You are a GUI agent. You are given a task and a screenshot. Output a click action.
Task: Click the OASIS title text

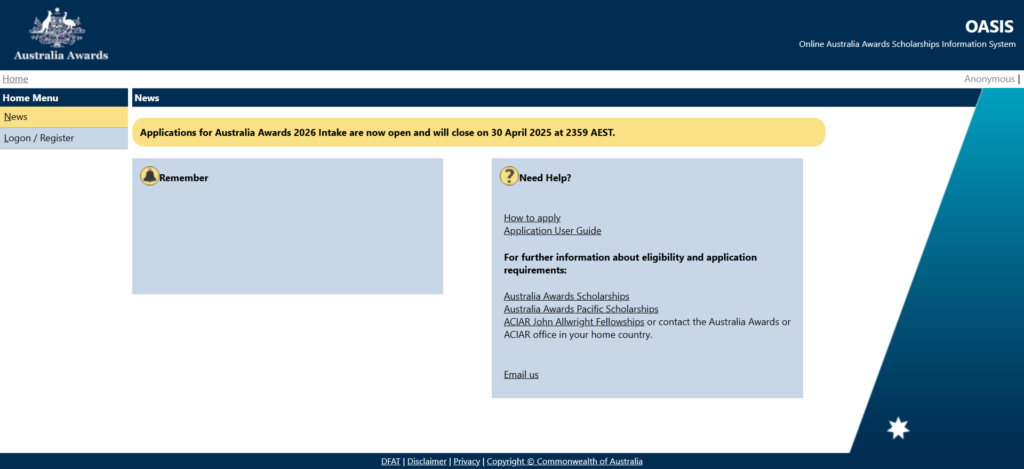990,27
